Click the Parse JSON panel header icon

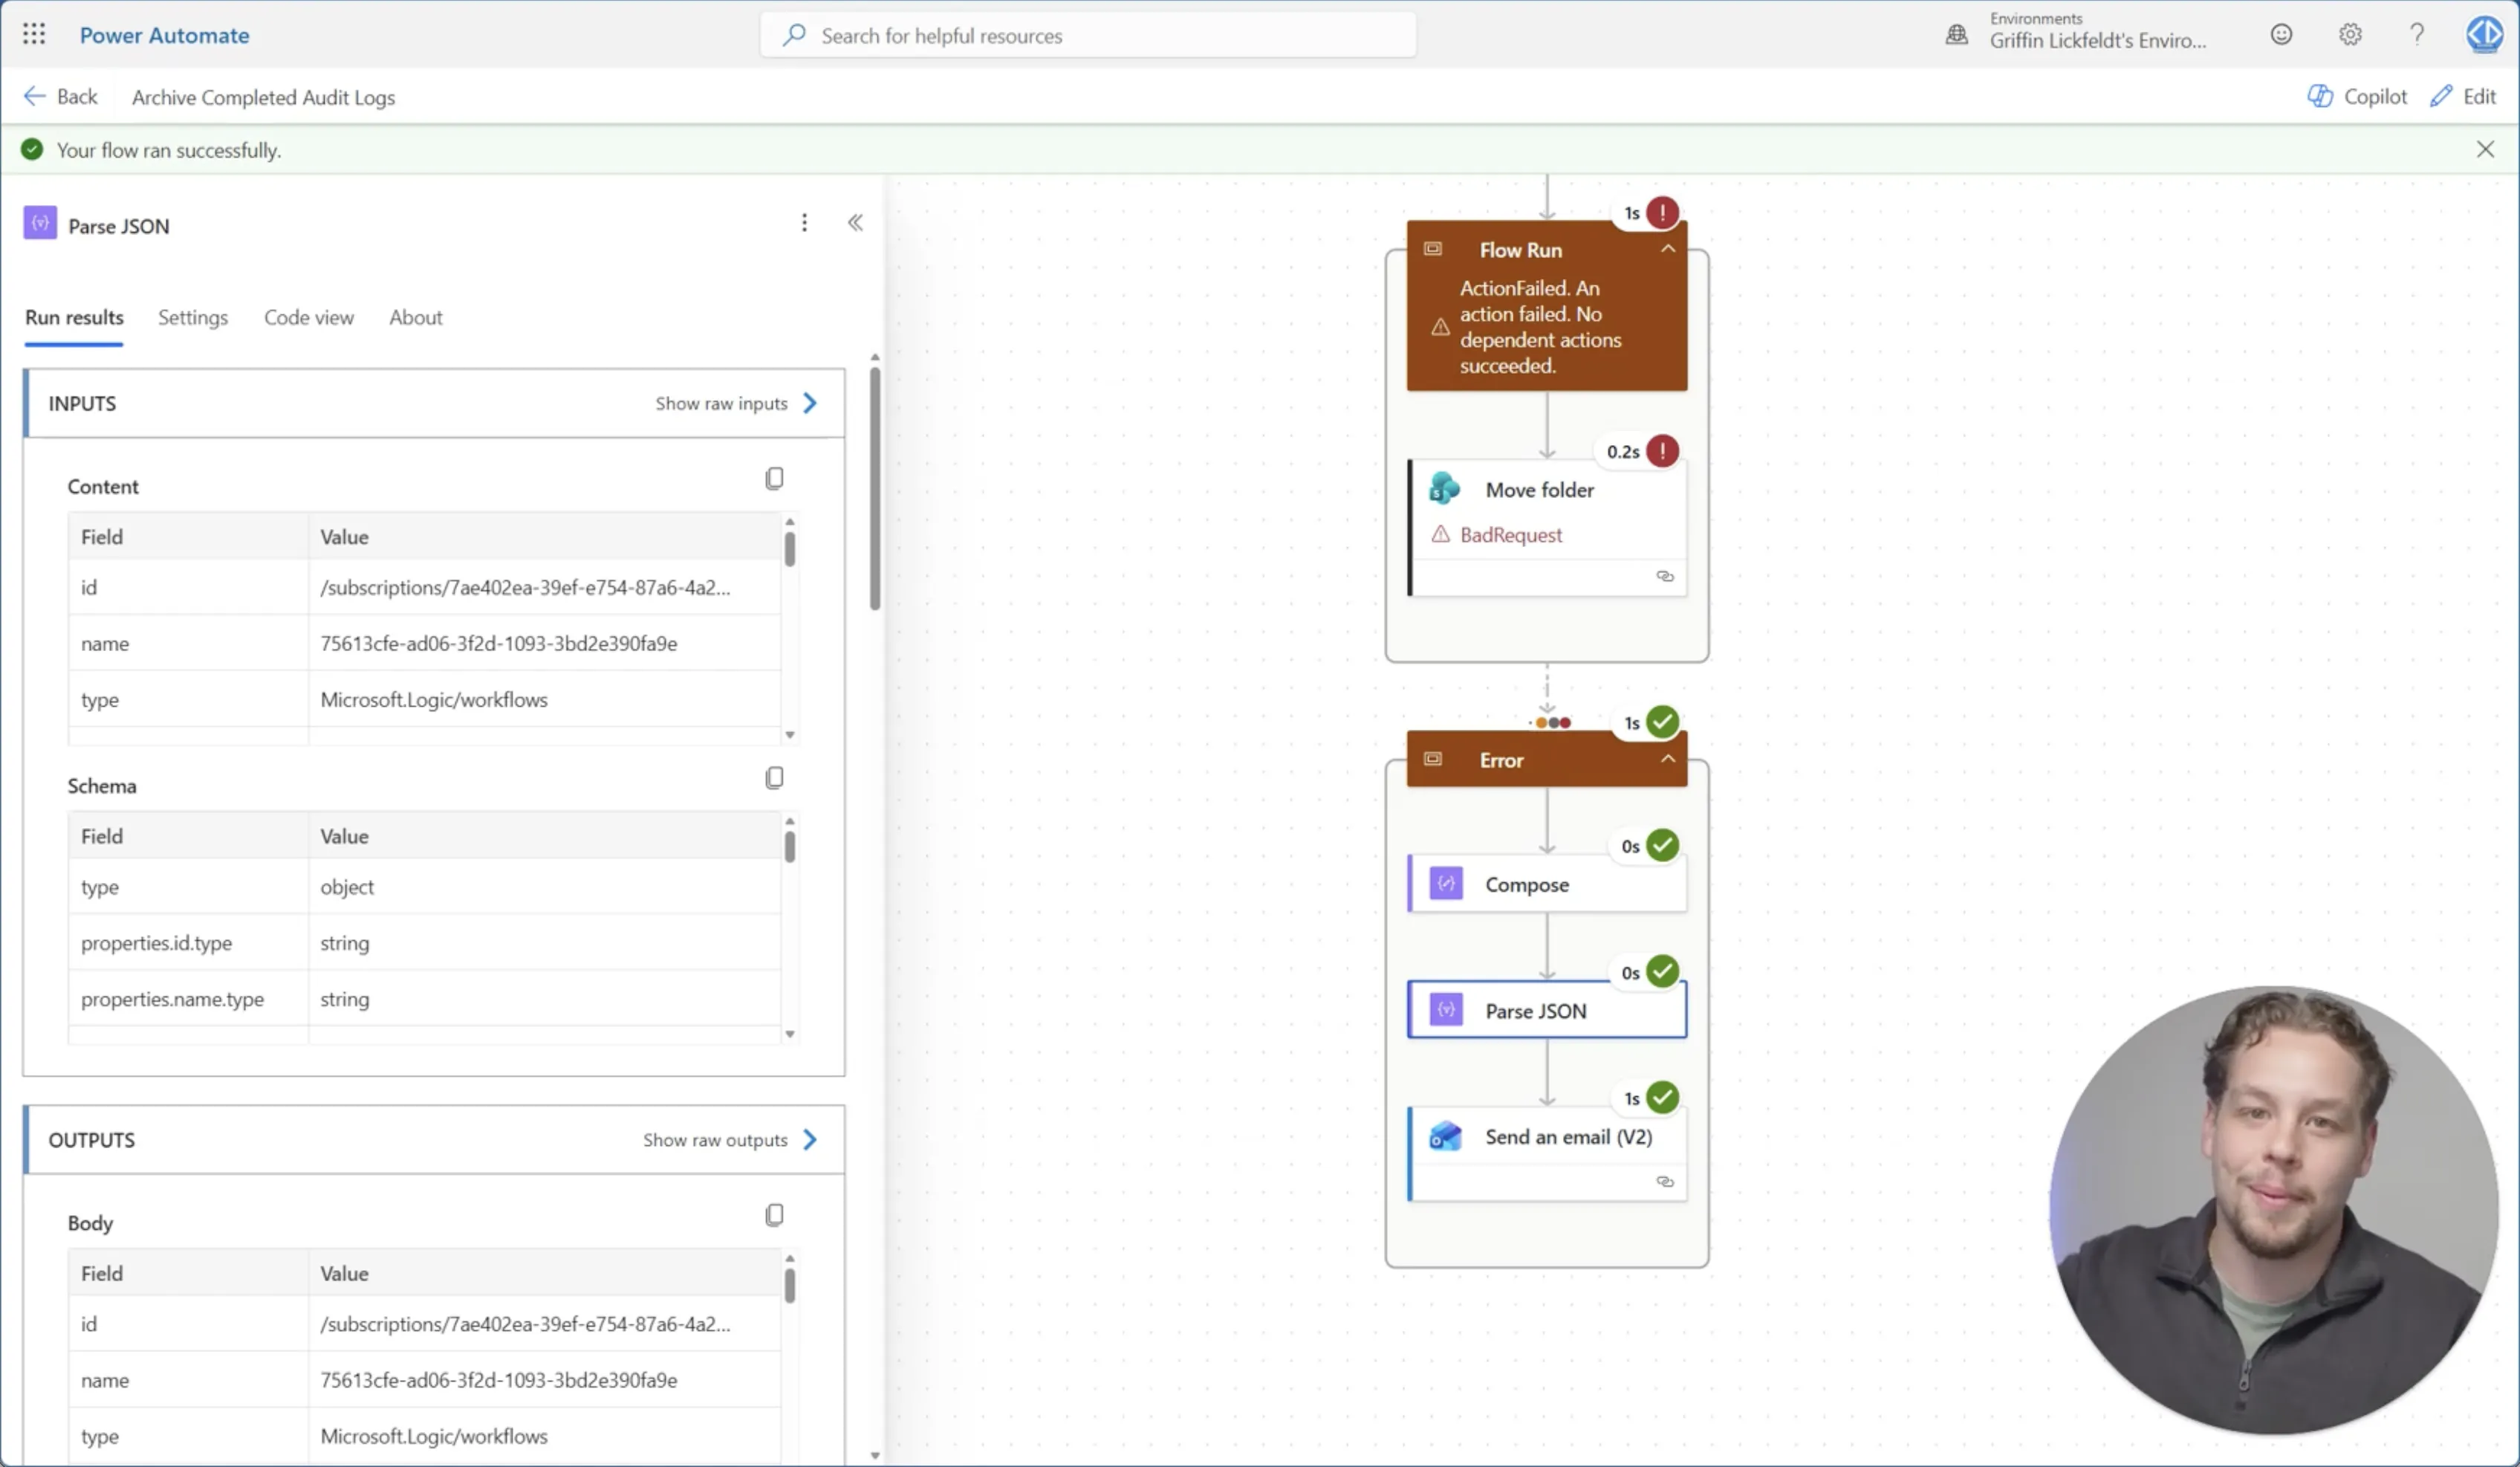(40, 223)
